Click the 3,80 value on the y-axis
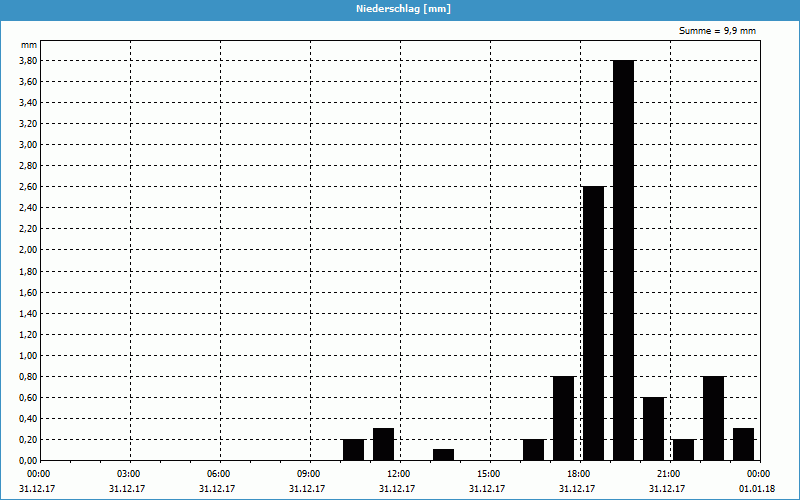The image size is (800, 500). (27, 60)
